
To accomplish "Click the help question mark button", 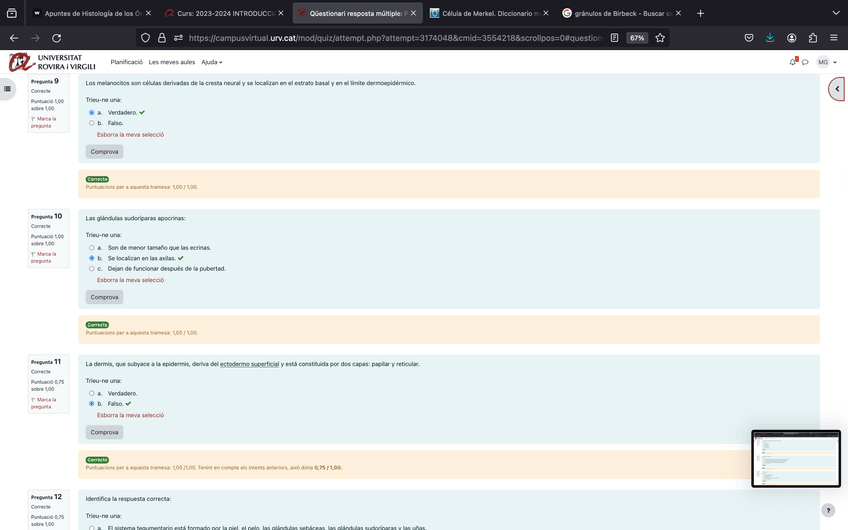I will [828, 510].
